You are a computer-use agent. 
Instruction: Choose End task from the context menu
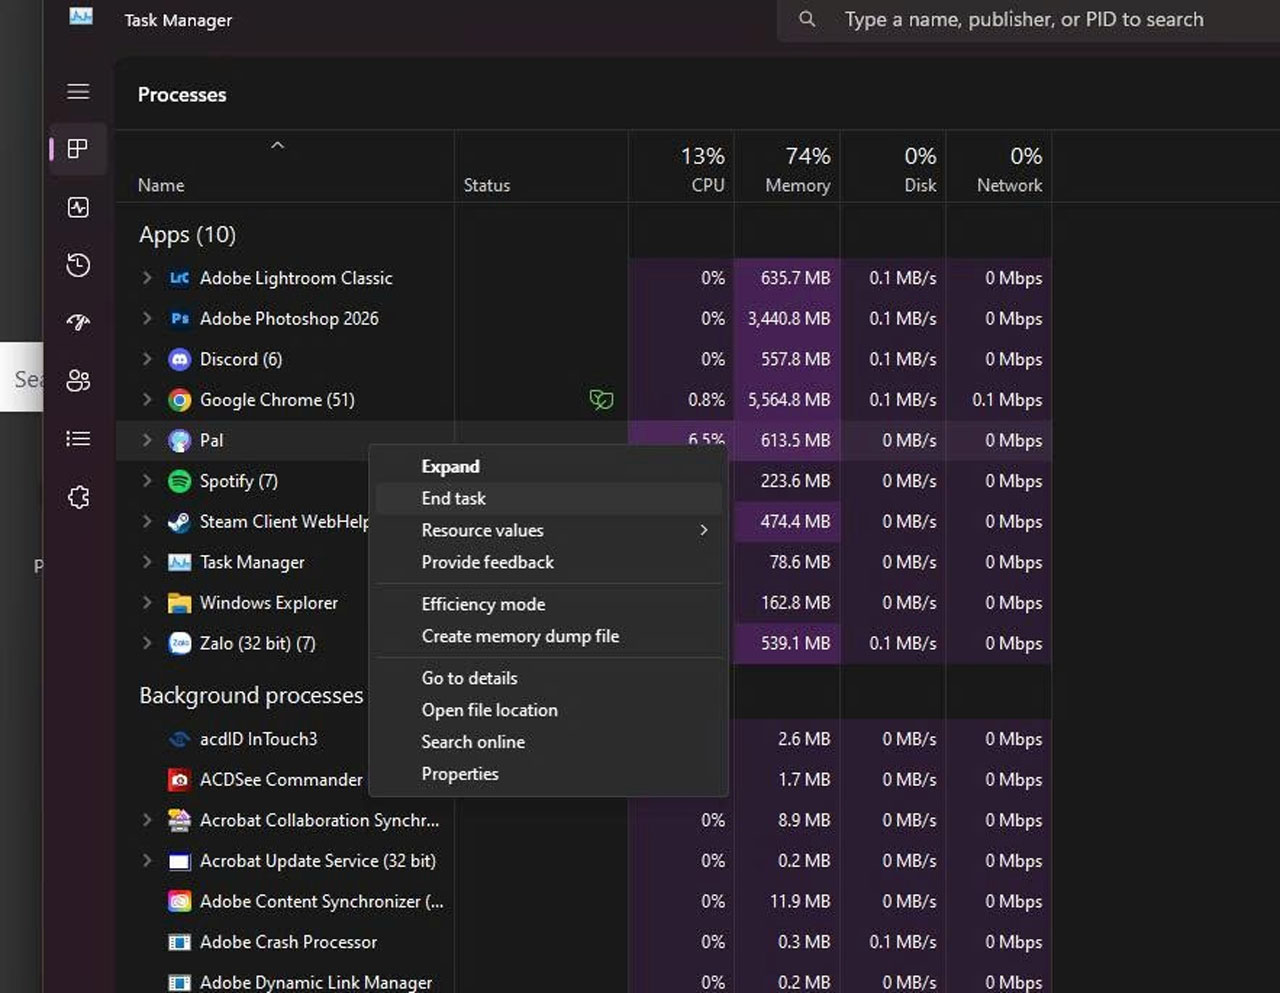(453, 498)
